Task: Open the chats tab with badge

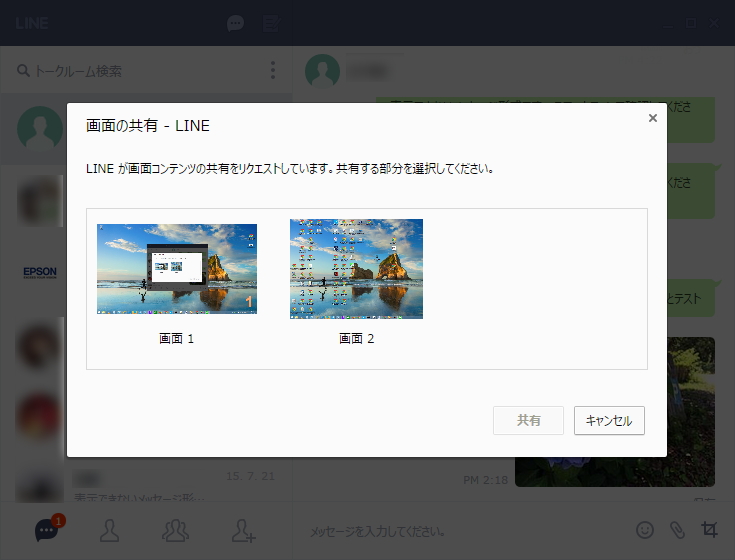Action: click(x=48, y=530)
